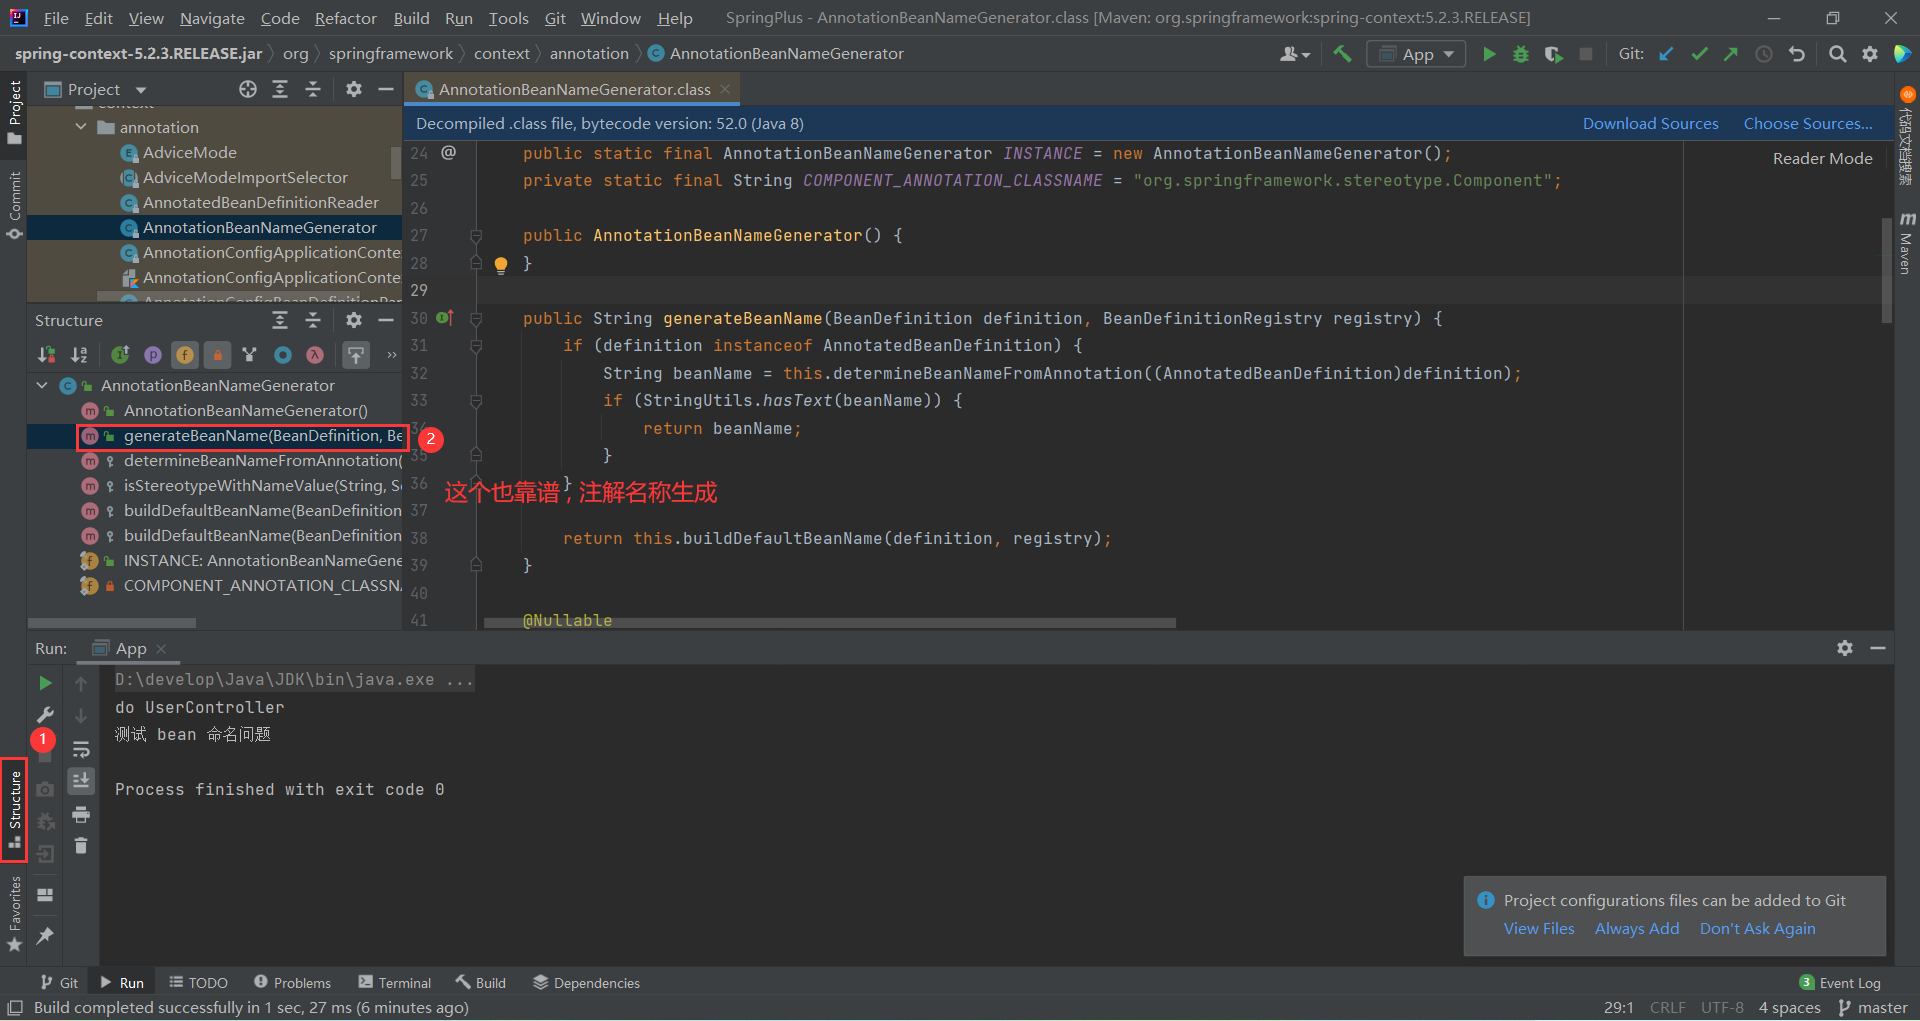Commit changes using Git checkmark icon

pyautogui.click(x=1699, y=54)
